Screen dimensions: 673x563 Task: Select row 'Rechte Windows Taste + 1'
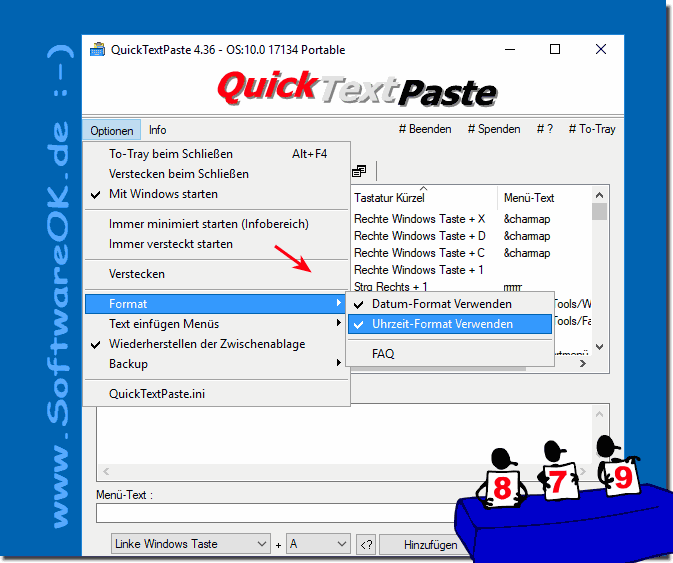[x=471, y=270]
